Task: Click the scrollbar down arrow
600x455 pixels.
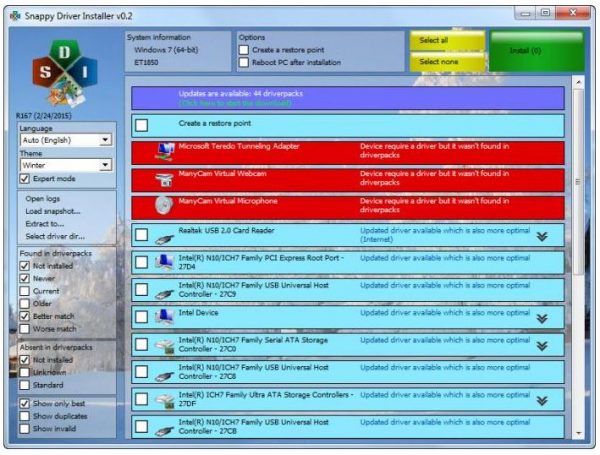Action: coord(578,433)
